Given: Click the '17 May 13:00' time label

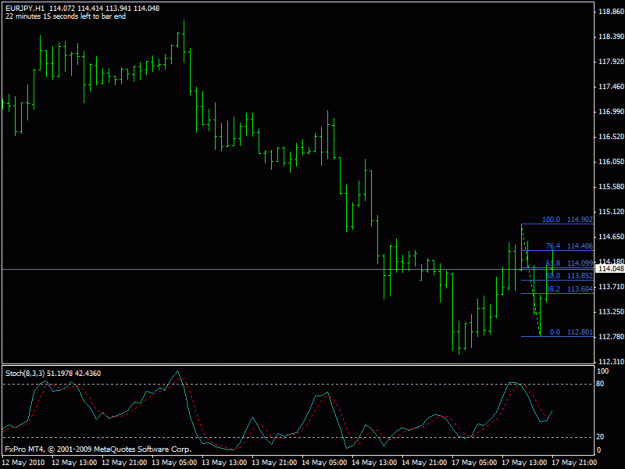Looking at the screenshot, I should pos(524,463).
